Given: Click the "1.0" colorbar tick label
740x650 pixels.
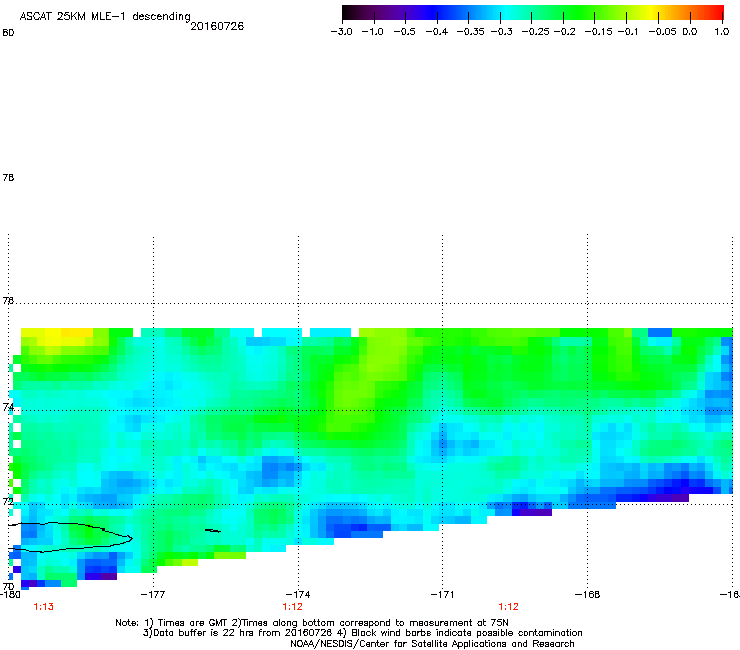Looking at the screenshot, I should coord(722,32).
